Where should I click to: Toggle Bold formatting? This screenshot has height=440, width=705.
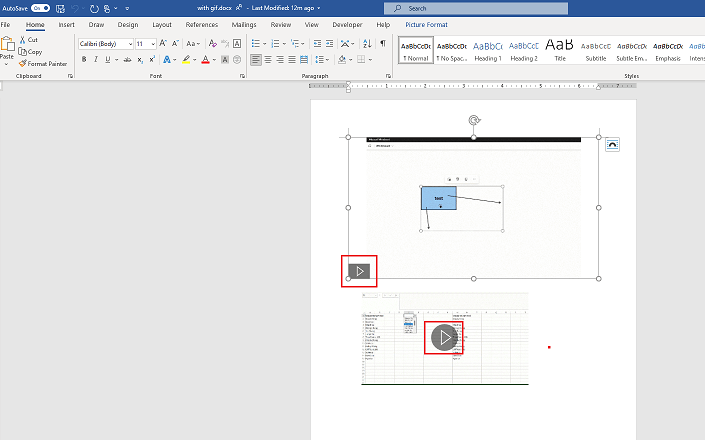click(84, 59)
